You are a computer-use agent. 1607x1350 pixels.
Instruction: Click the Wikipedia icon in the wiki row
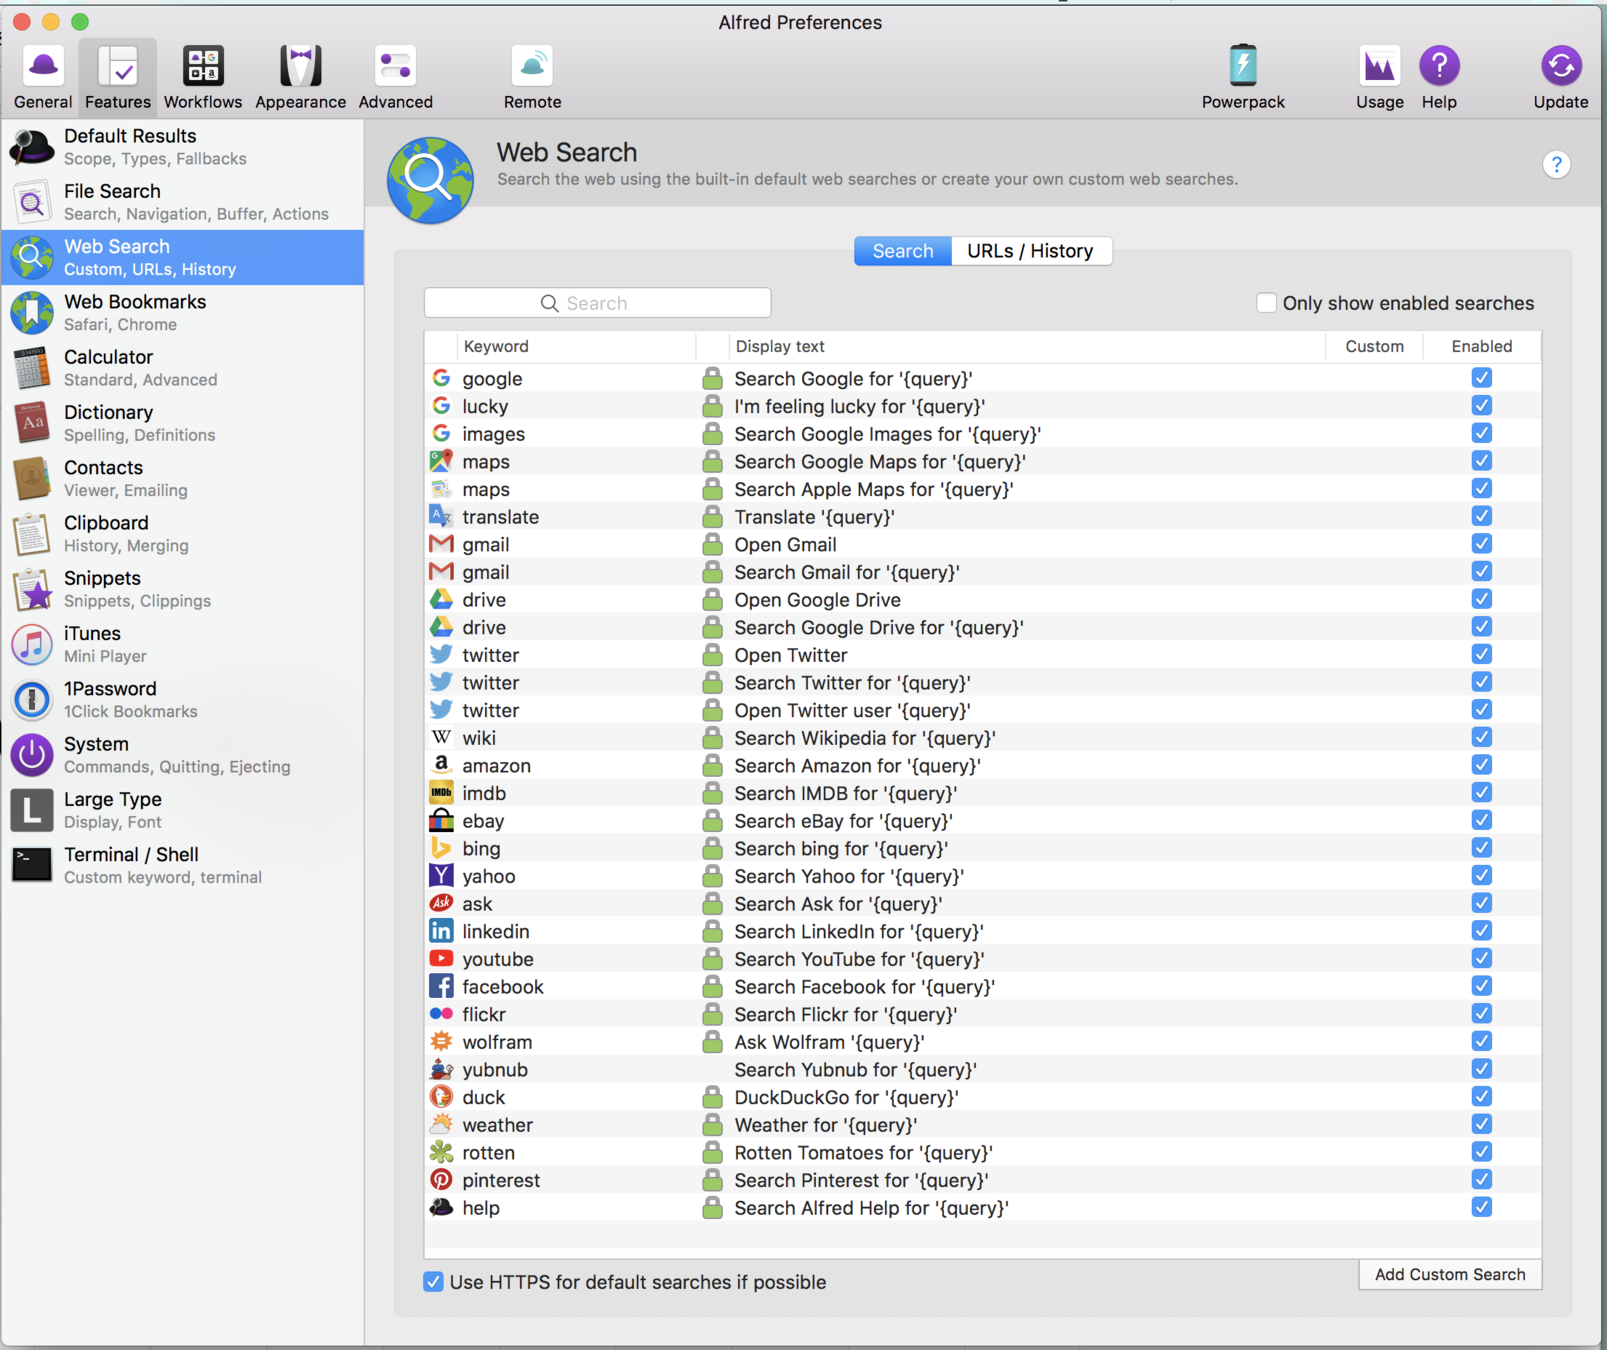point(441,737)
